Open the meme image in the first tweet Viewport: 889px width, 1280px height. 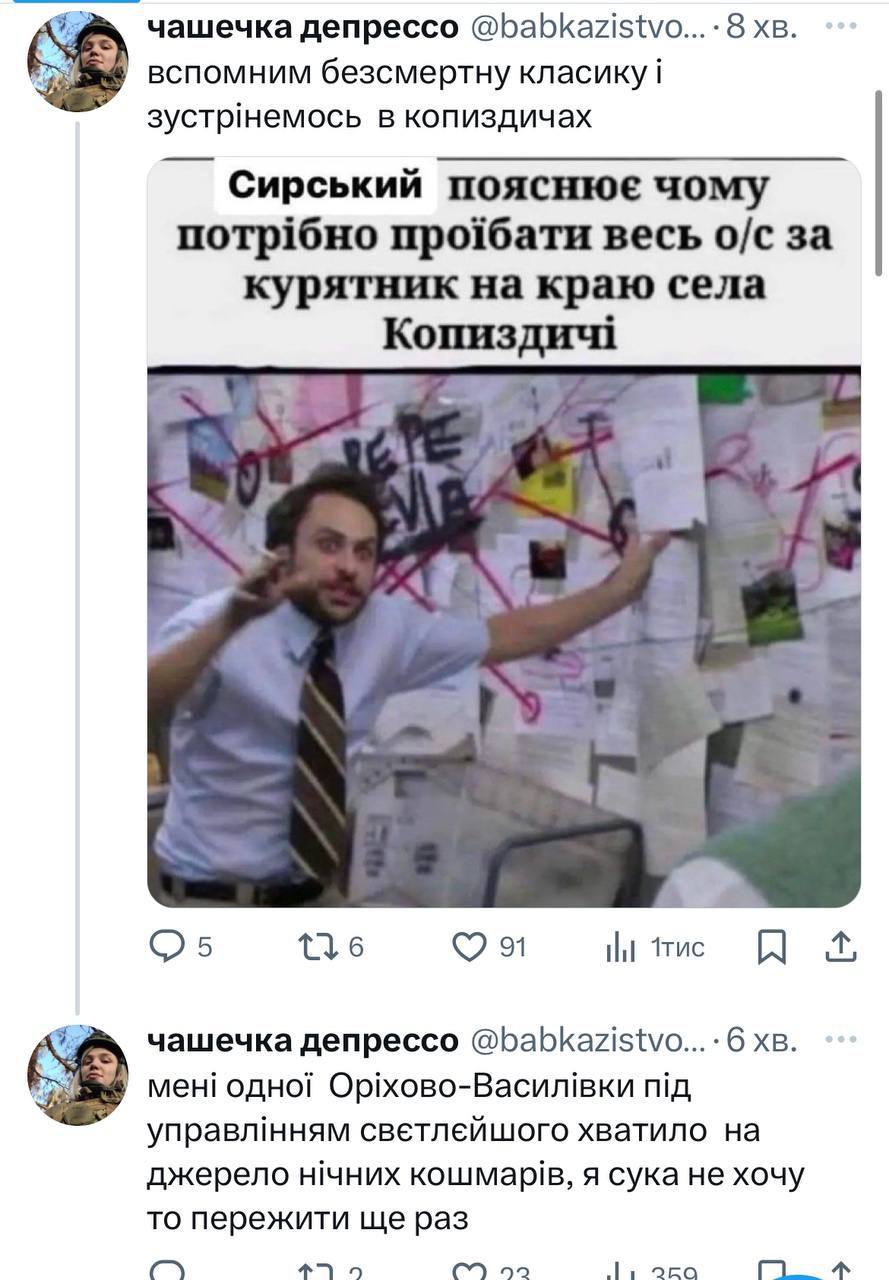coord(504,532)
